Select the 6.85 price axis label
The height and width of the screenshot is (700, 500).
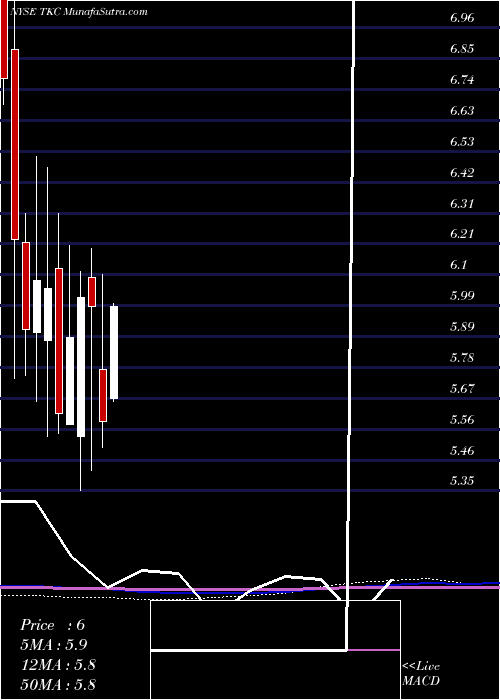tap(462, 49)
